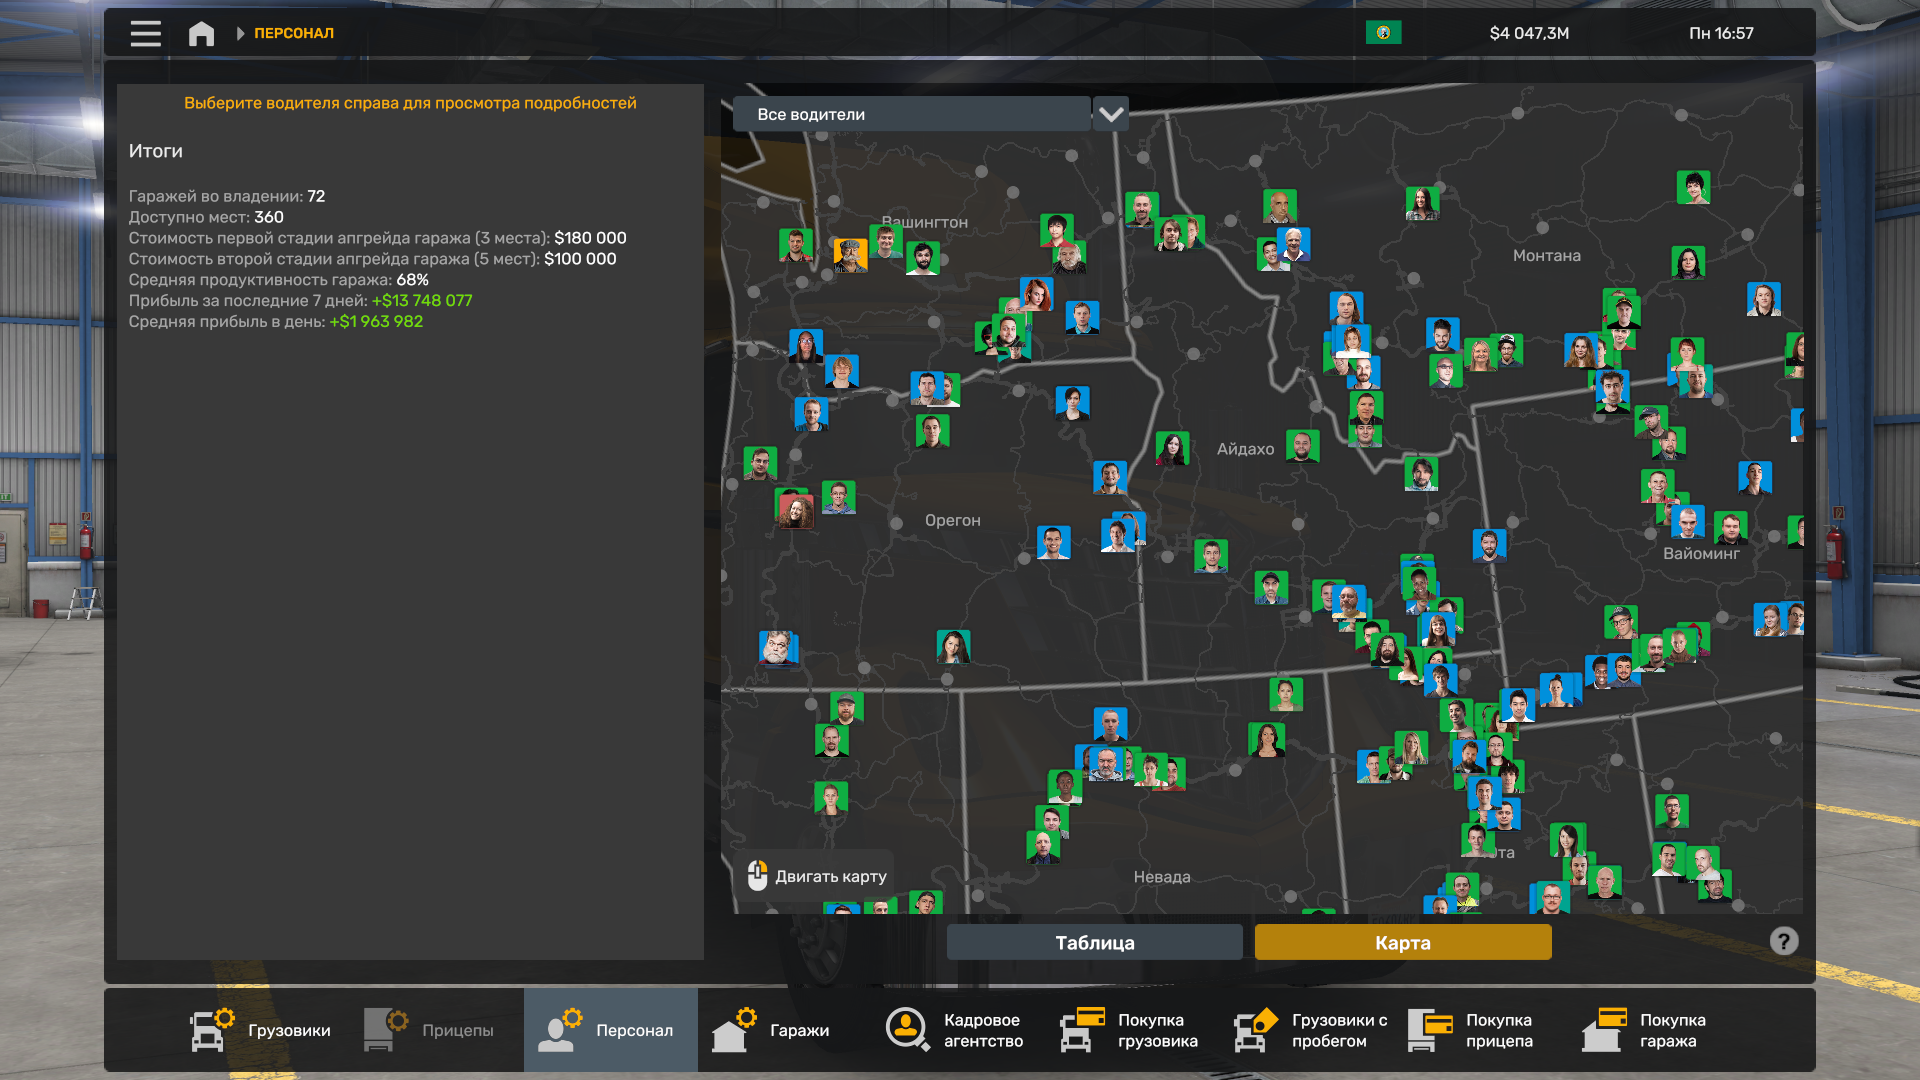Go to the home screen icon

click(x=201, y=33)
